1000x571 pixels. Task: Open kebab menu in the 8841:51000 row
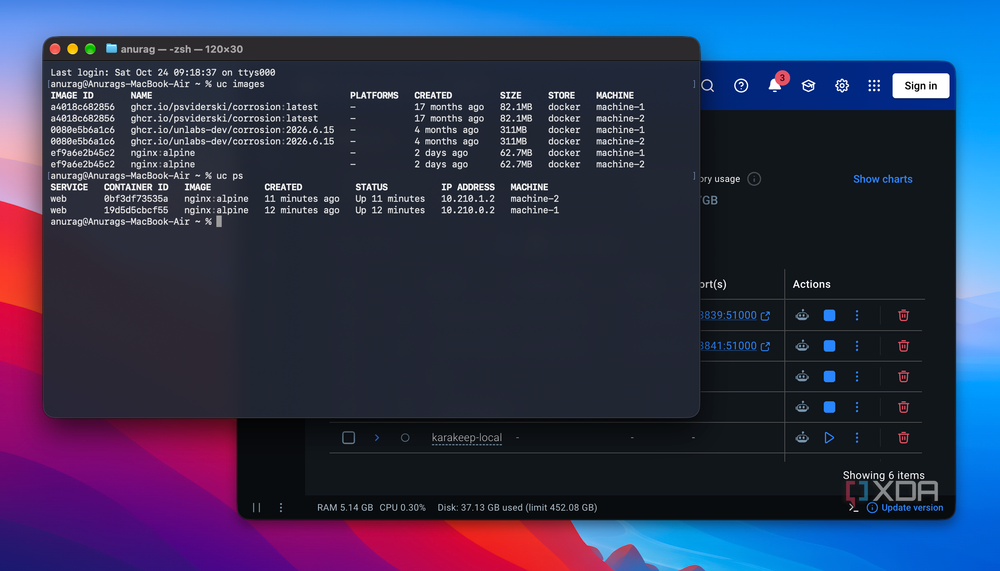pyautogui.click(x=857, y=346)
